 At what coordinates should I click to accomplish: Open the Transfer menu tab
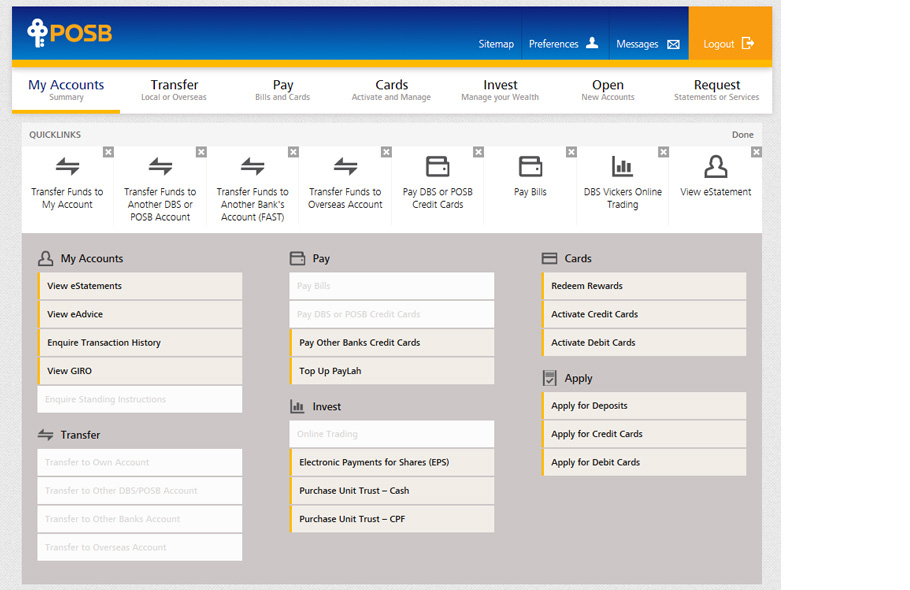(x=174, y=90)
